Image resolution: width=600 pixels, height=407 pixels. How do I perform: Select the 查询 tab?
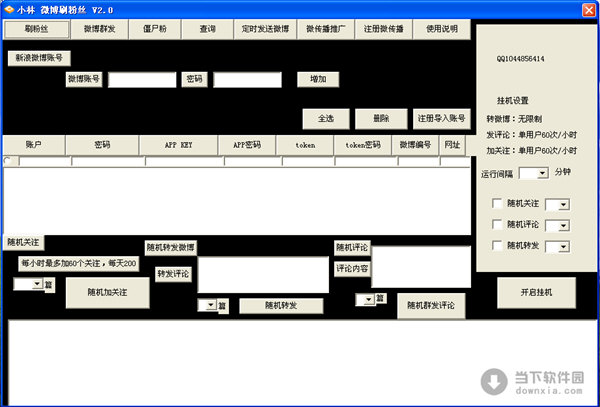coord(207,29)
